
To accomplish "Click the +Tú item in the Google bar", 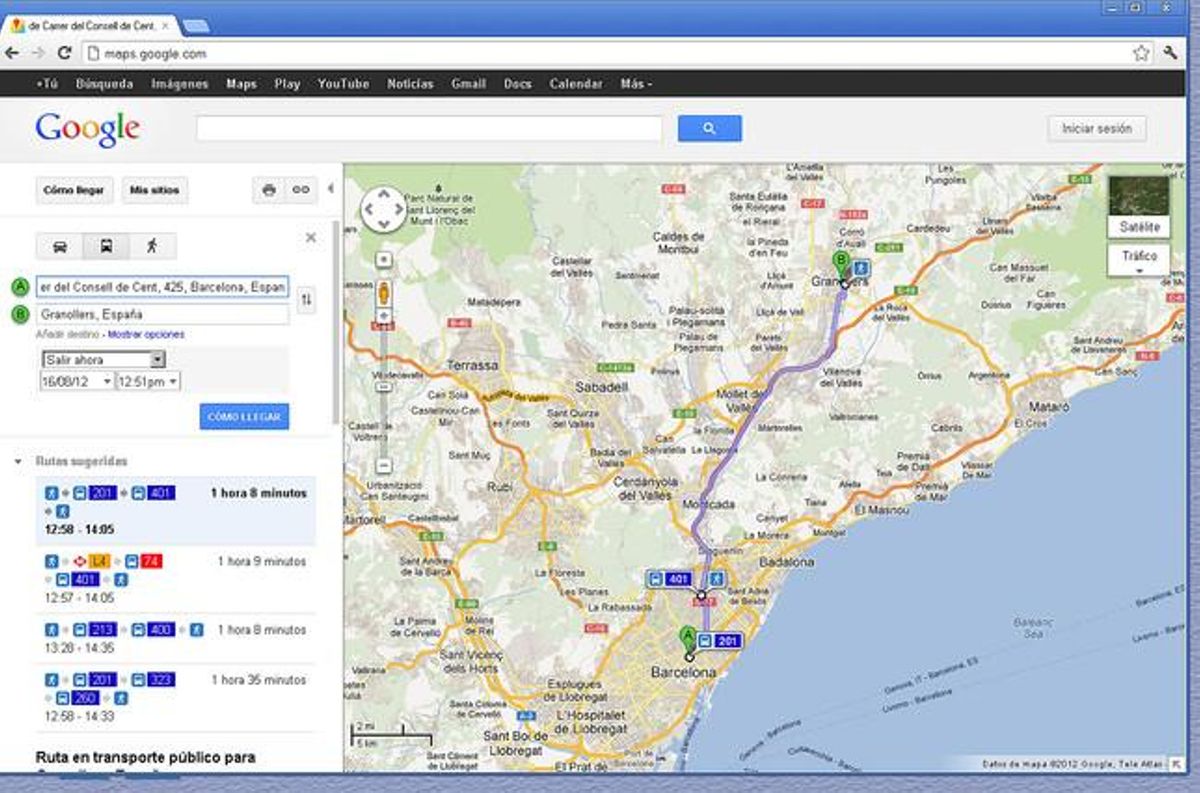I will coord(47,84).
